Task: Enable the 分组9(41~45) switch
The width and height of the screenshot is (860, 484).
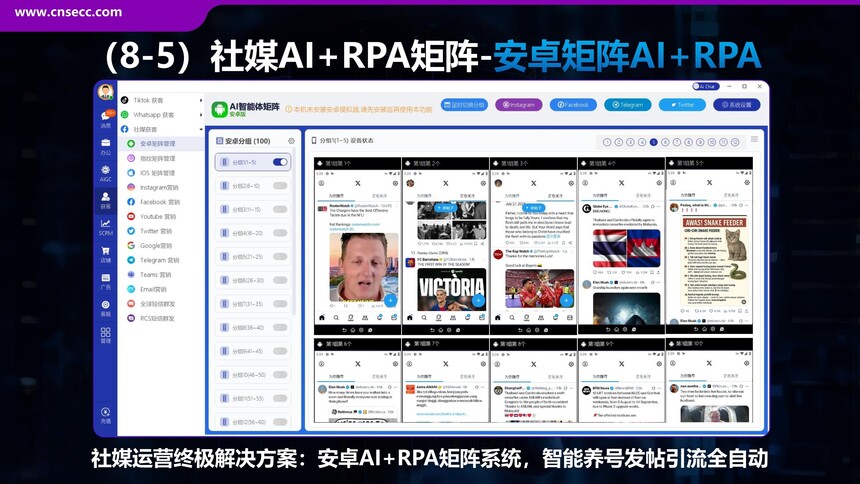Action: click(280, 351)
